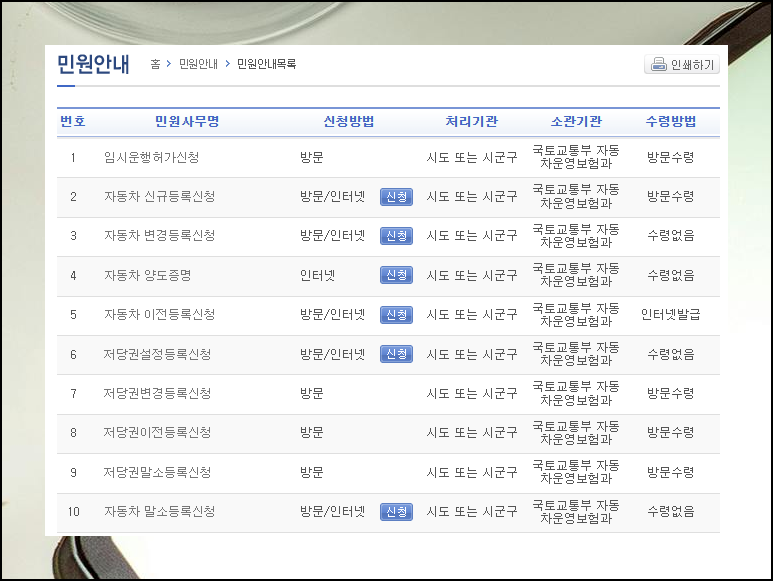
Task: Click the 처리기관 column header
Action: pyautogui.click(x=472, y=121)
